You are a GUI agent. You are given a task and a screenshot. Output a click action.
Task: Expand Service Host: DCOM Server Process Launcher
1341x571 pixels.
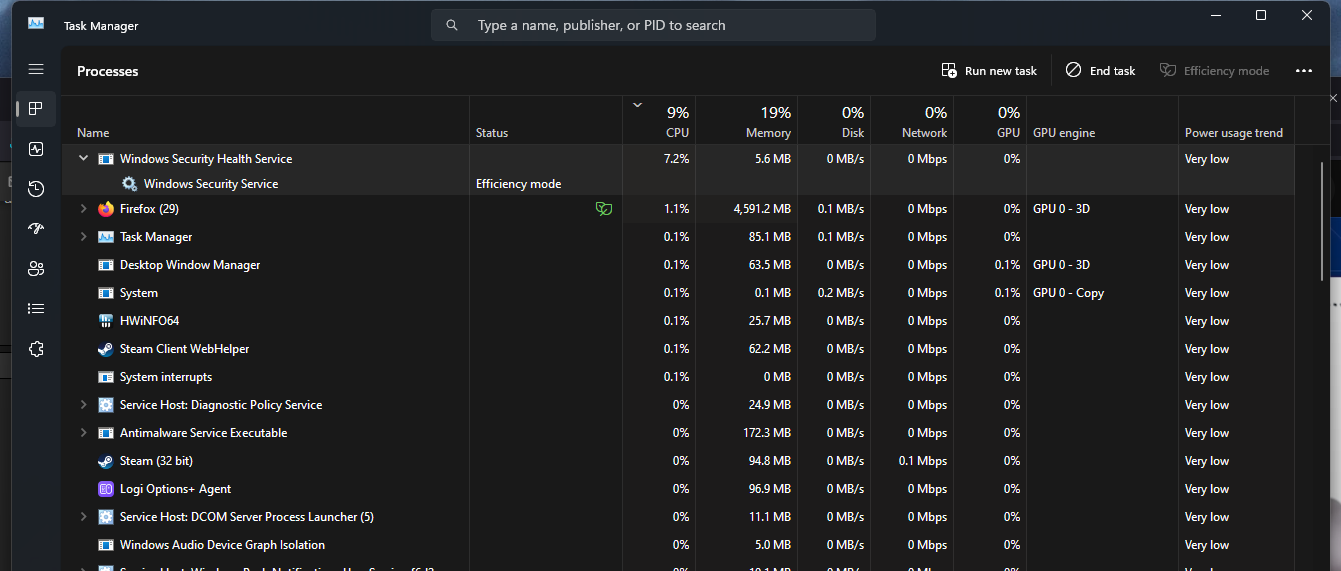coord(84,517)
